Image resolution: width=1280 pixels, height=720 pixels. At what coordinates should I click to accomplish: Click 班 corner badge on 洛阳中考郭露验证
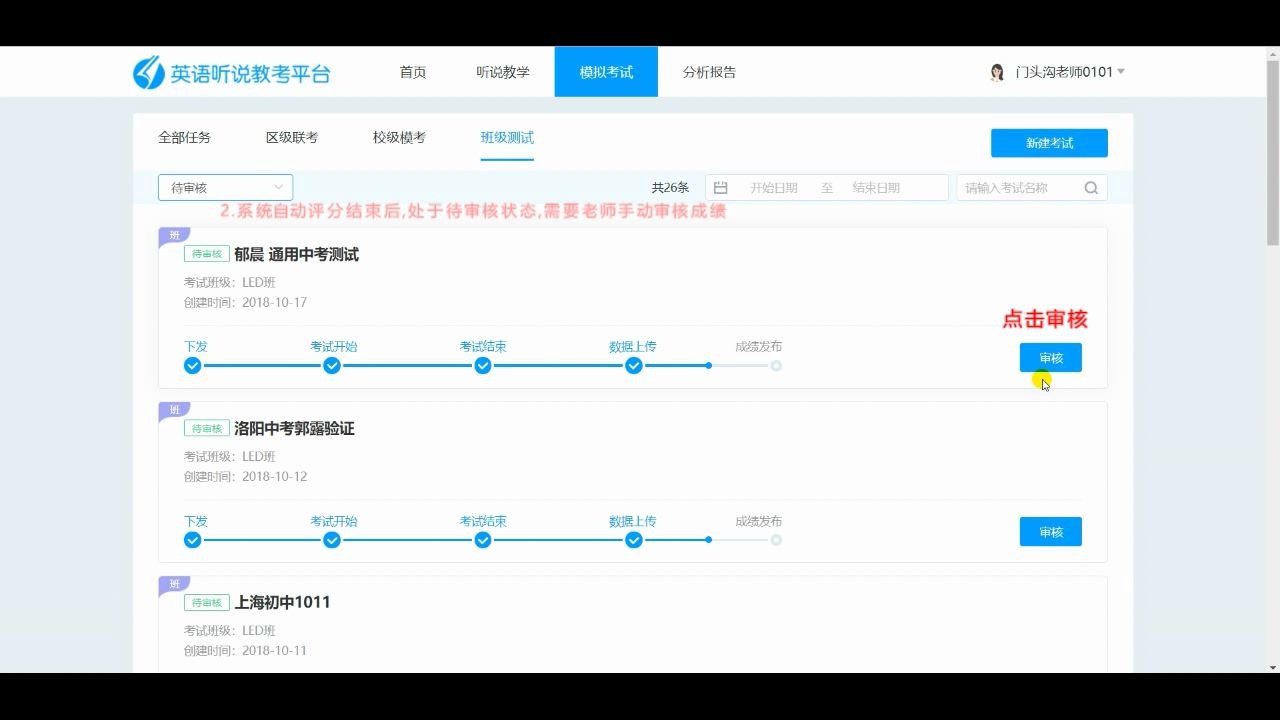click(174, 410)
